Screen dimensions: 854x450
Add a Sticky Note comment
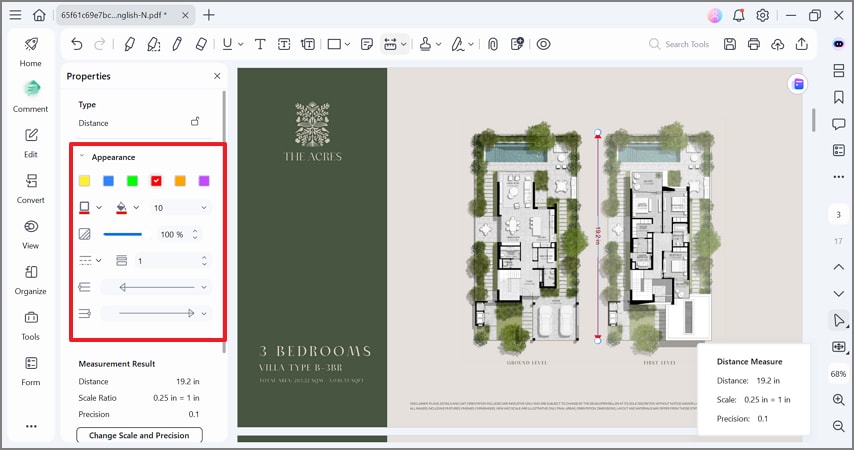click(367, 44)
